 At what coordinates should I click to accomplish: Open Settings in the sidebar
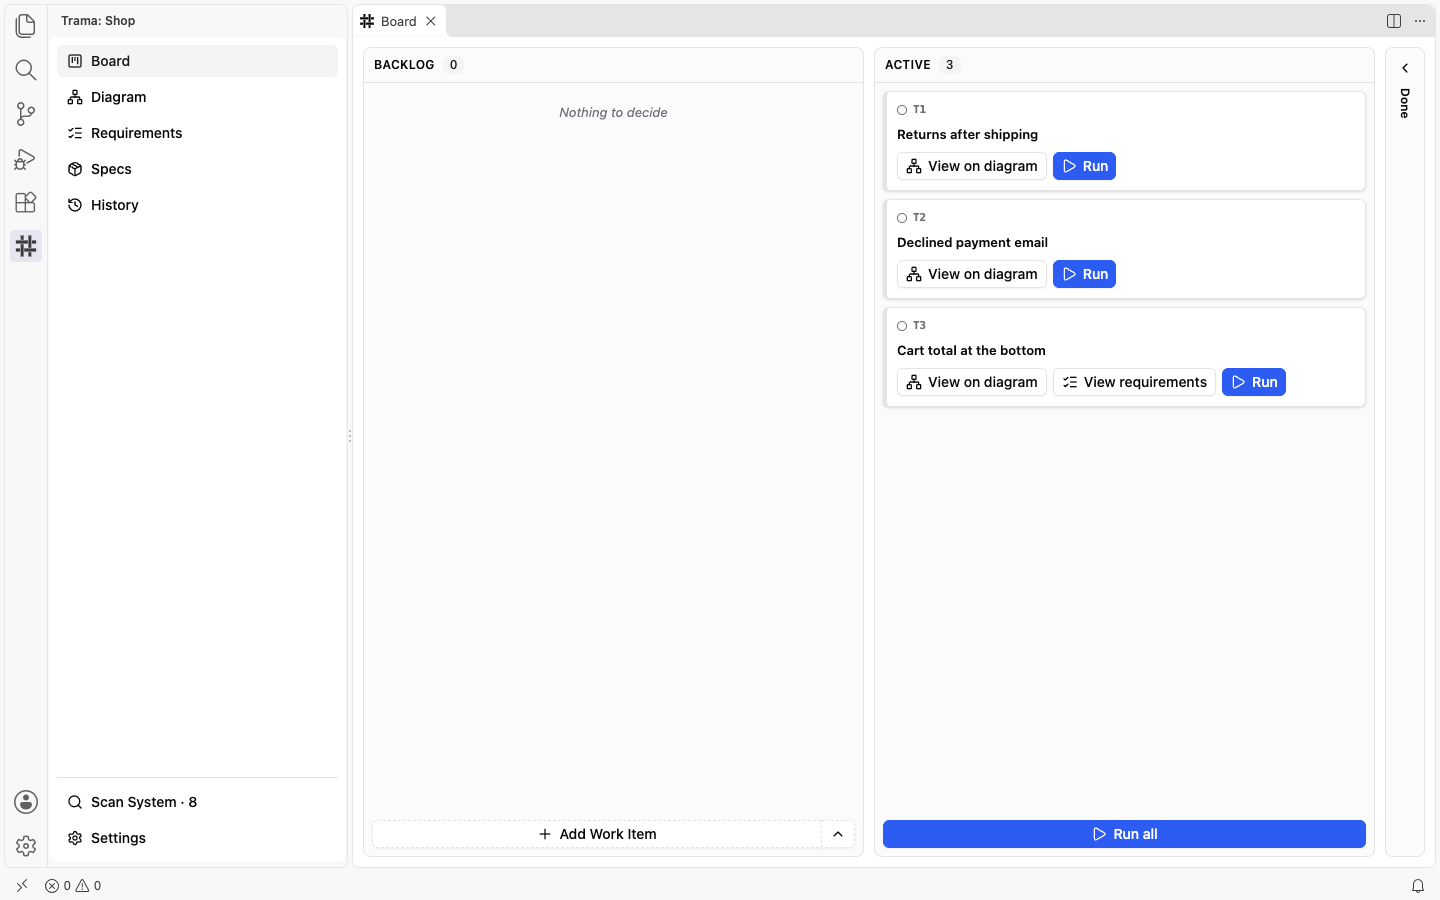[x=198, y=838]
